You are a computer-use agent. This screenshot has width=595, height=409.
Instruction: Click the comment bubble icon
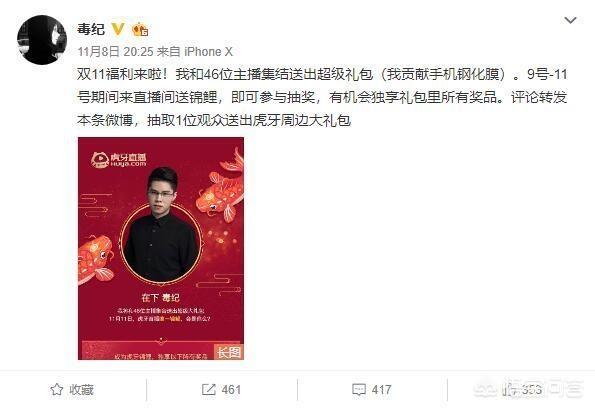coord(359,390)
